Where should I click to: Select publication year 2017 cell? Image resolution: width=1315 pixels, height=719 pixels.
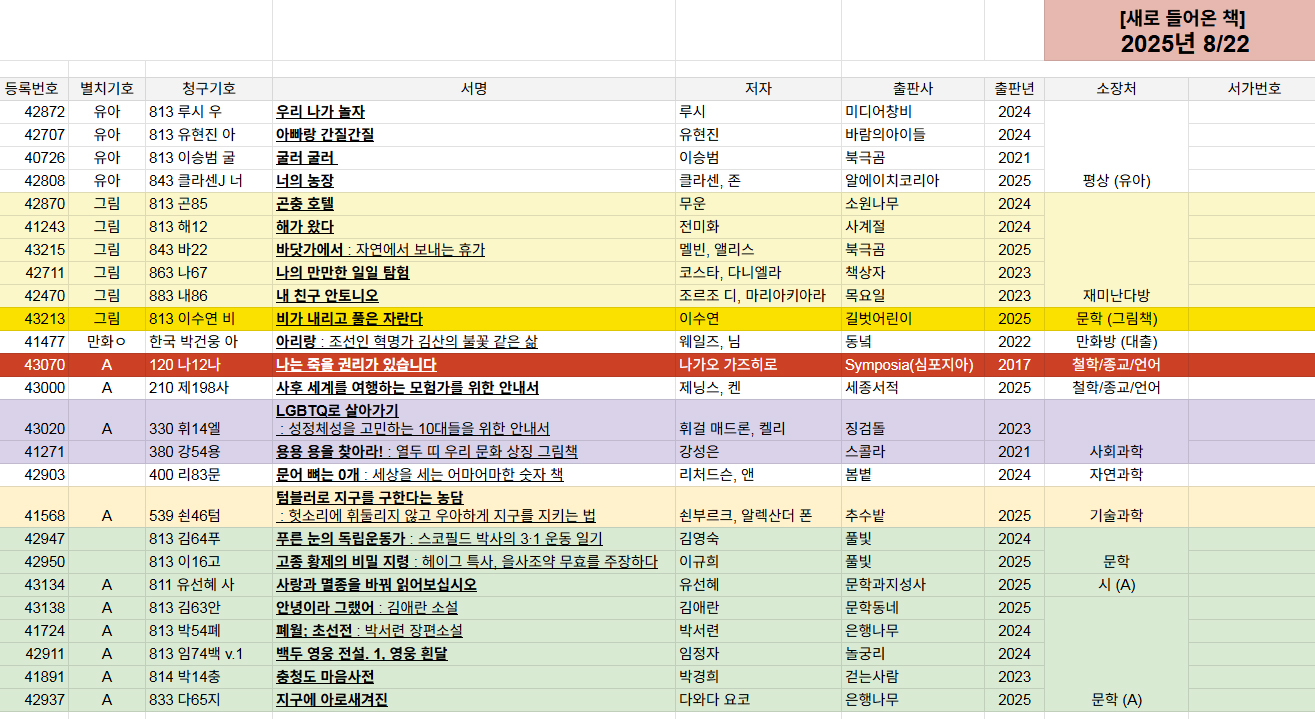1014,365
